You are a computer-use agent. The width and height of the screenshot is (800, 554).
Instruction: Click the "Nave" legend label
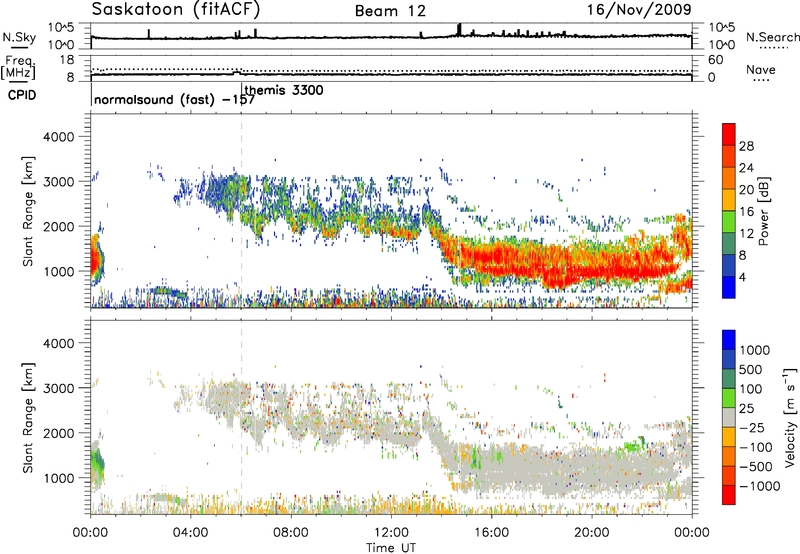coord(761,69)
